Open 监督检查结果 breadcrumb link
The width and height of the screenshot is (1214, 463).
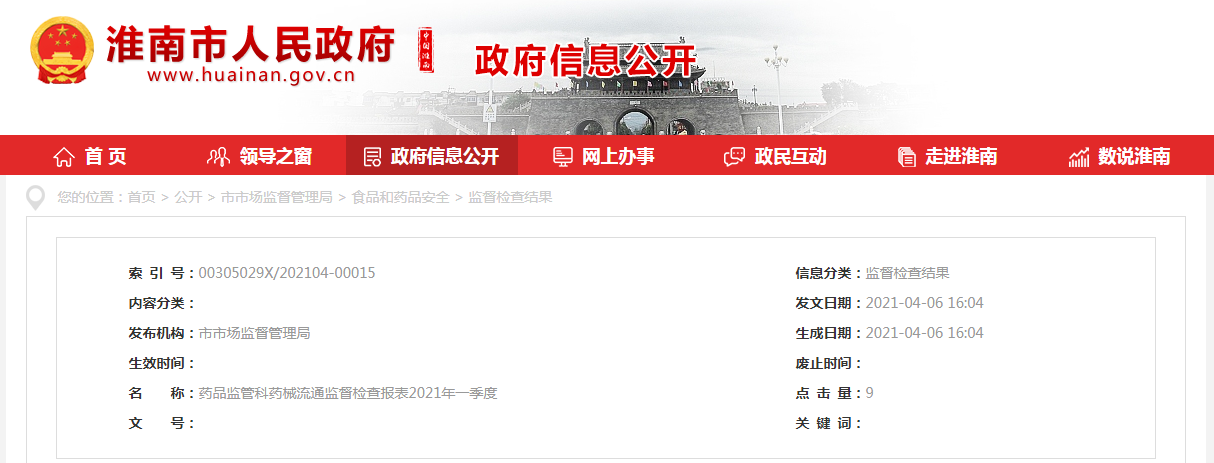pos(510,197)
